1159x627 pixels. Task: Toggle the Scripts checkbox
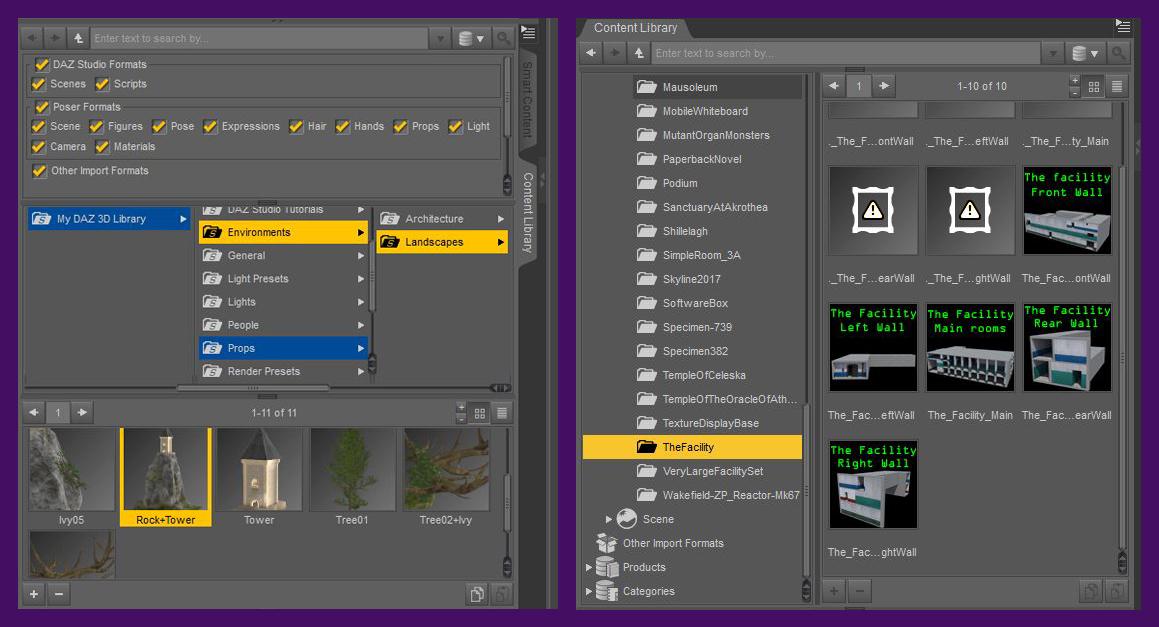pos(103,84)
